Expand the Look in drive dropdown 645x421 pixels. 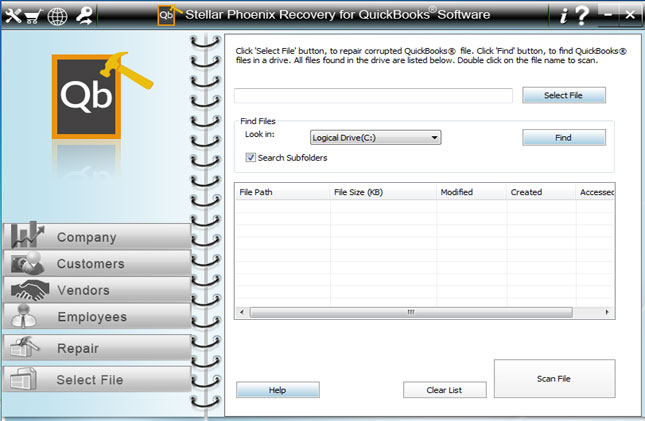[x=376, y=137]
